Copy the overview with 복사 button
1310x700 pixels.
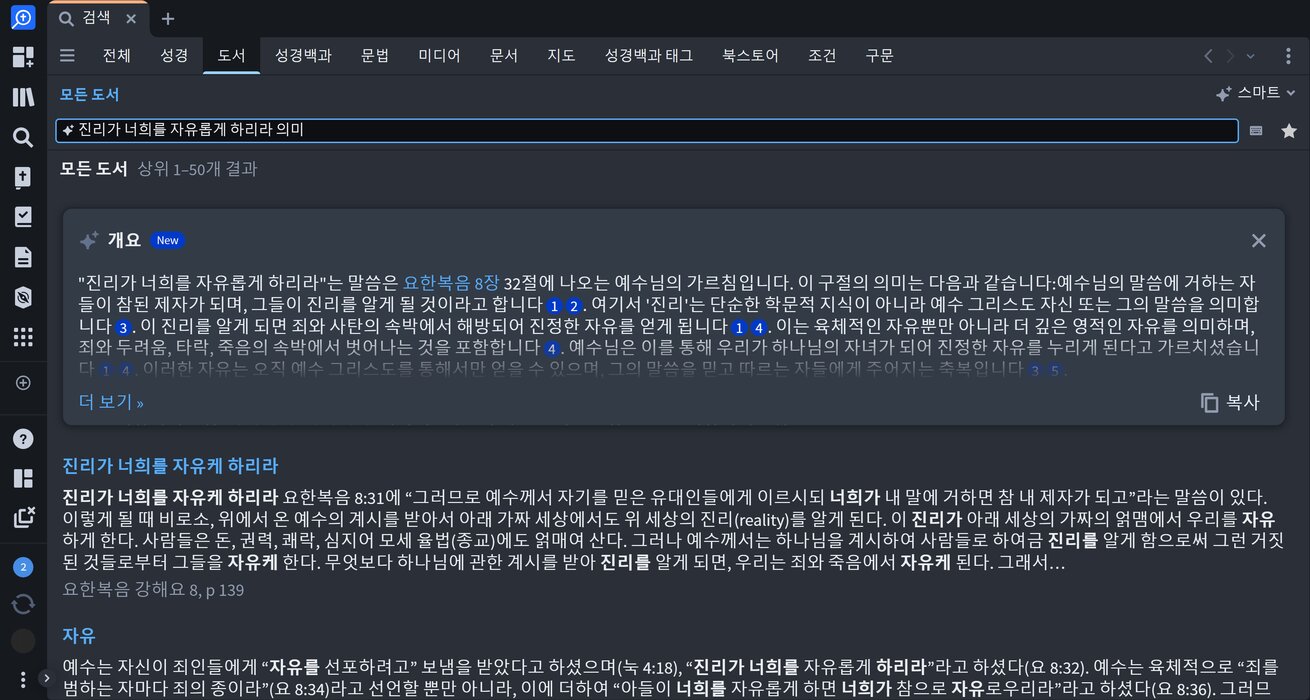(x=1230, y=402)
